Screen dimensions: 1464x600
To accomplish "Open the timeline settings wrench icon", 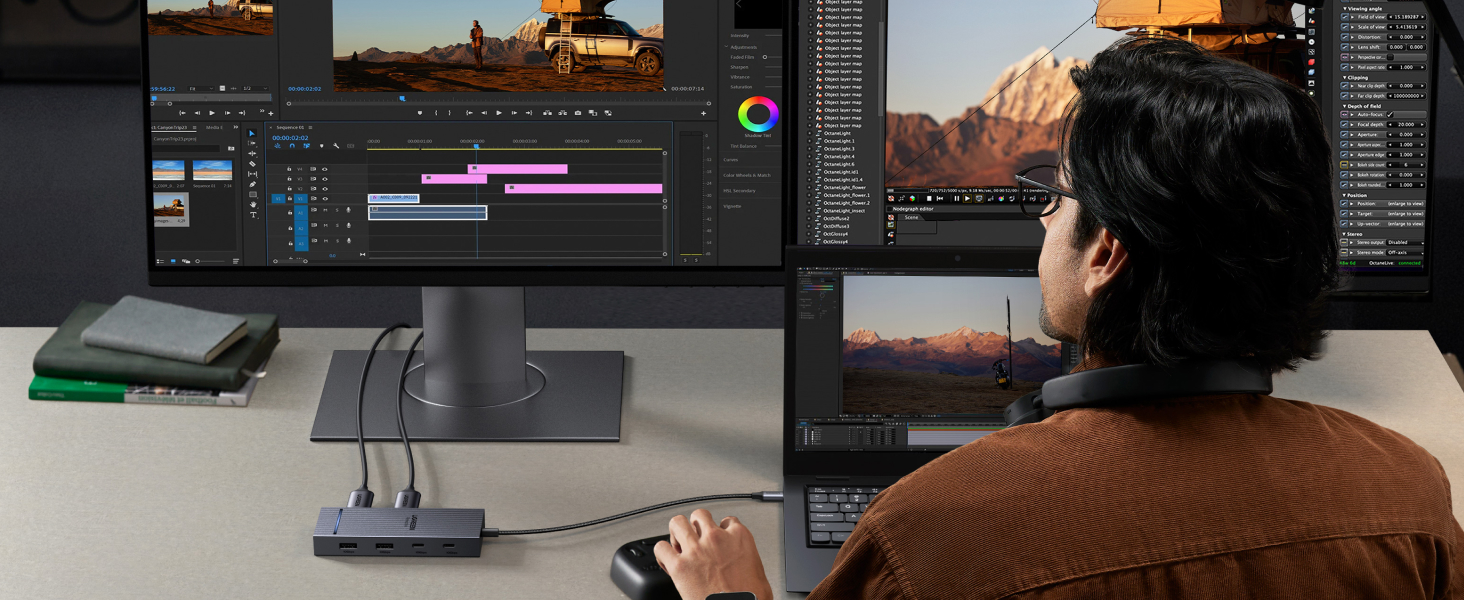I will coord(335,145).
